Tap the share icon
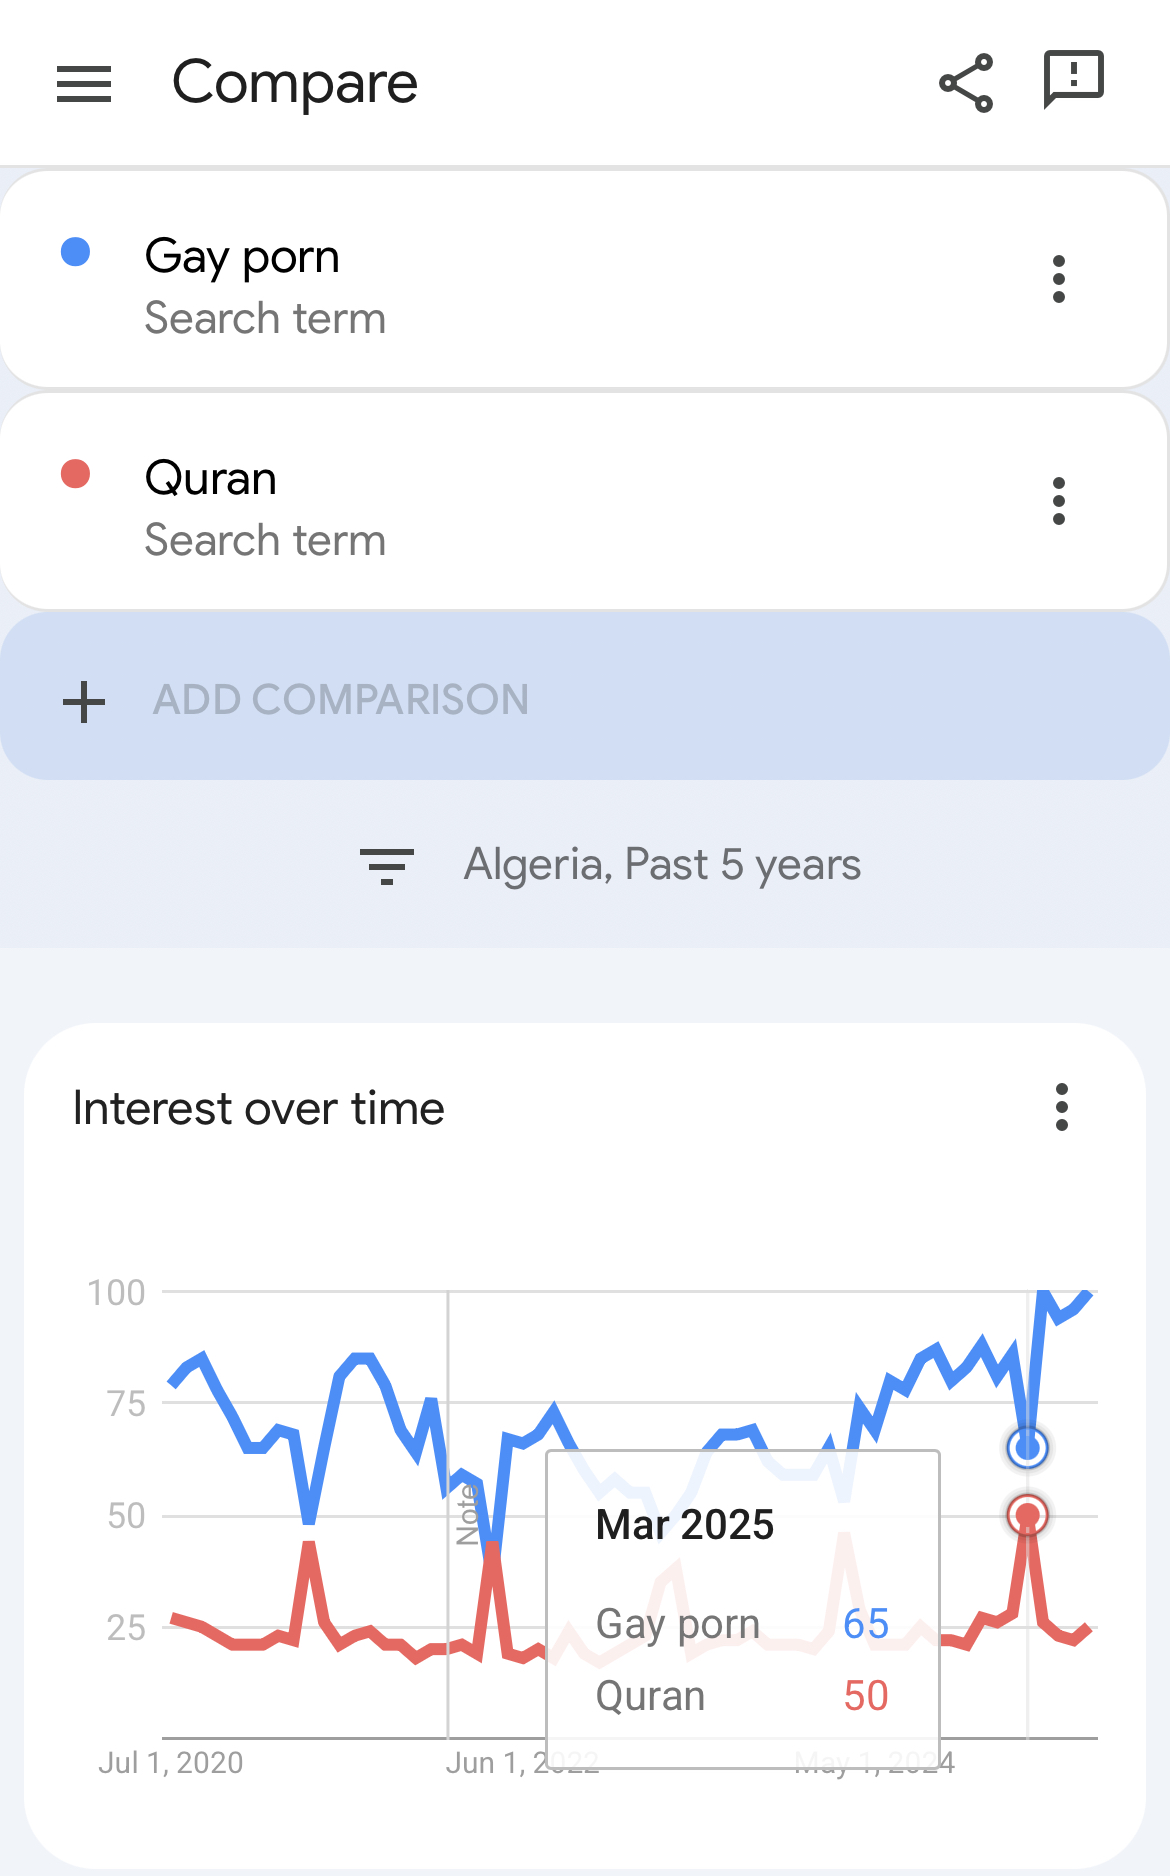 [966, 83]
